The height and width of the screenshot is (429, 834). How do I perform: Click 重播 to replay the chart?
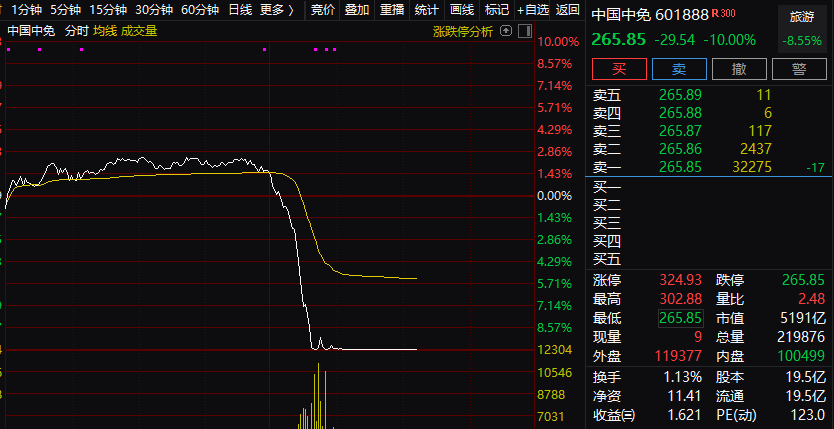click(x=392, y=10)
